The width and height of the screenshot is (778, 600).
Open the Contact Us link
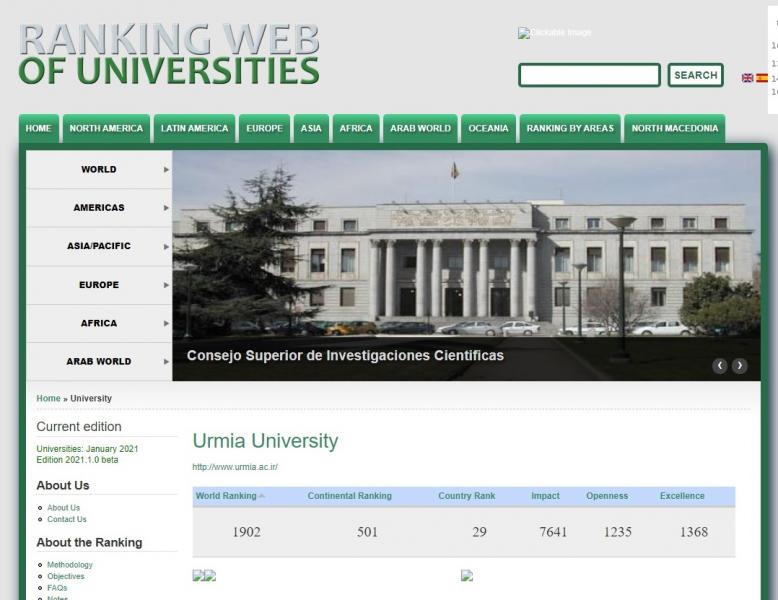point(67,519)
